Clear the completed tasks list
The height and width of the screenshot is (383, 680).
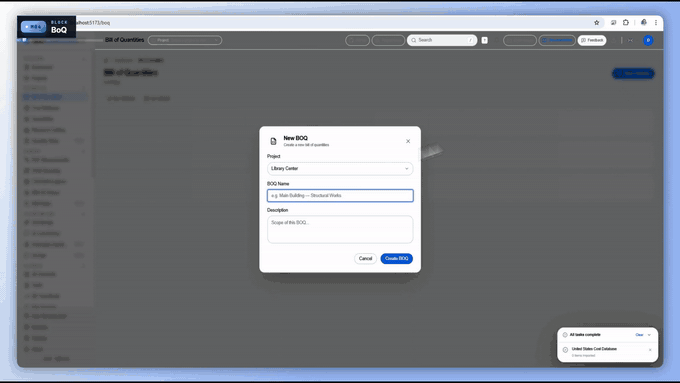[639, 335]
